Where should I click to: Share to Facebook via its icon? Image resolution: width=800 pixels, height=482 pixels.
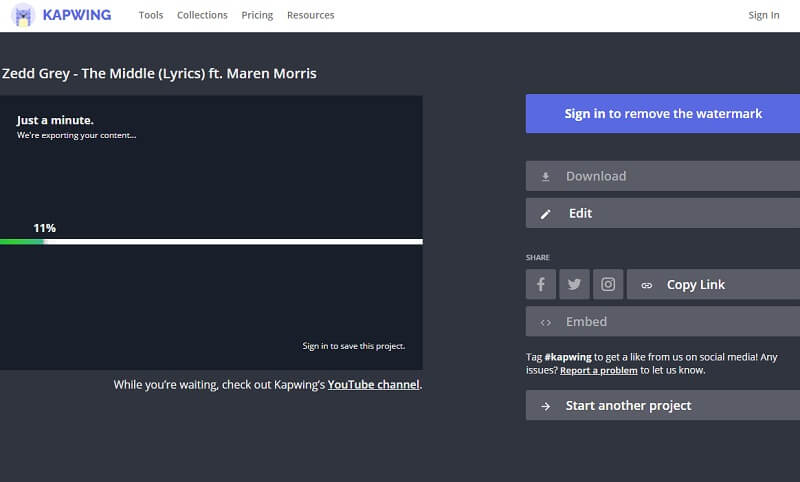pos(541,284)
